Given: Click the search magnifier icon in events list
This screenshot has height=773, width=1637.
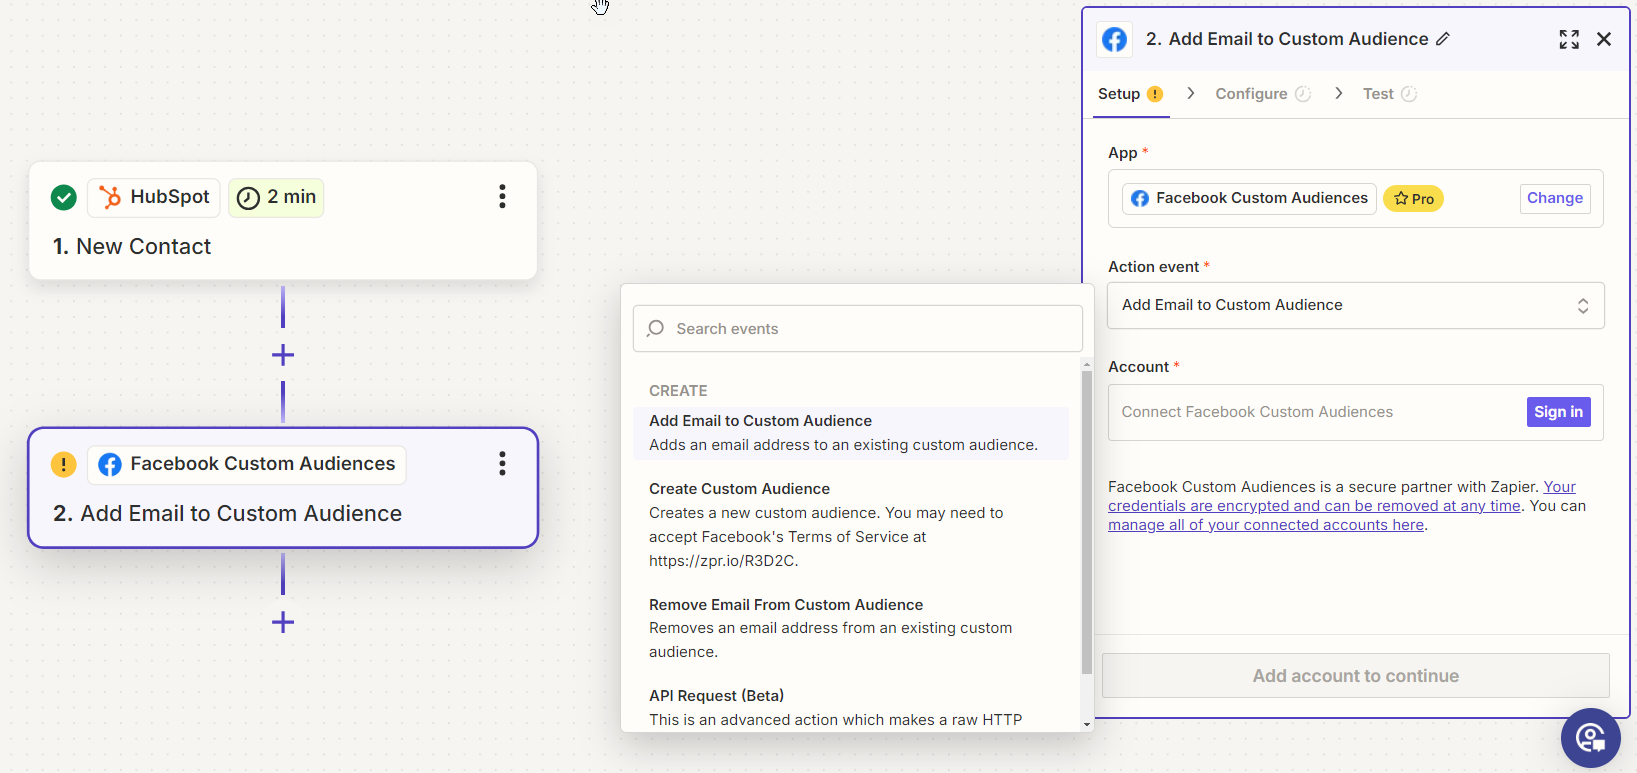Looking at the screenshot, I should click(x=656, y=328).
